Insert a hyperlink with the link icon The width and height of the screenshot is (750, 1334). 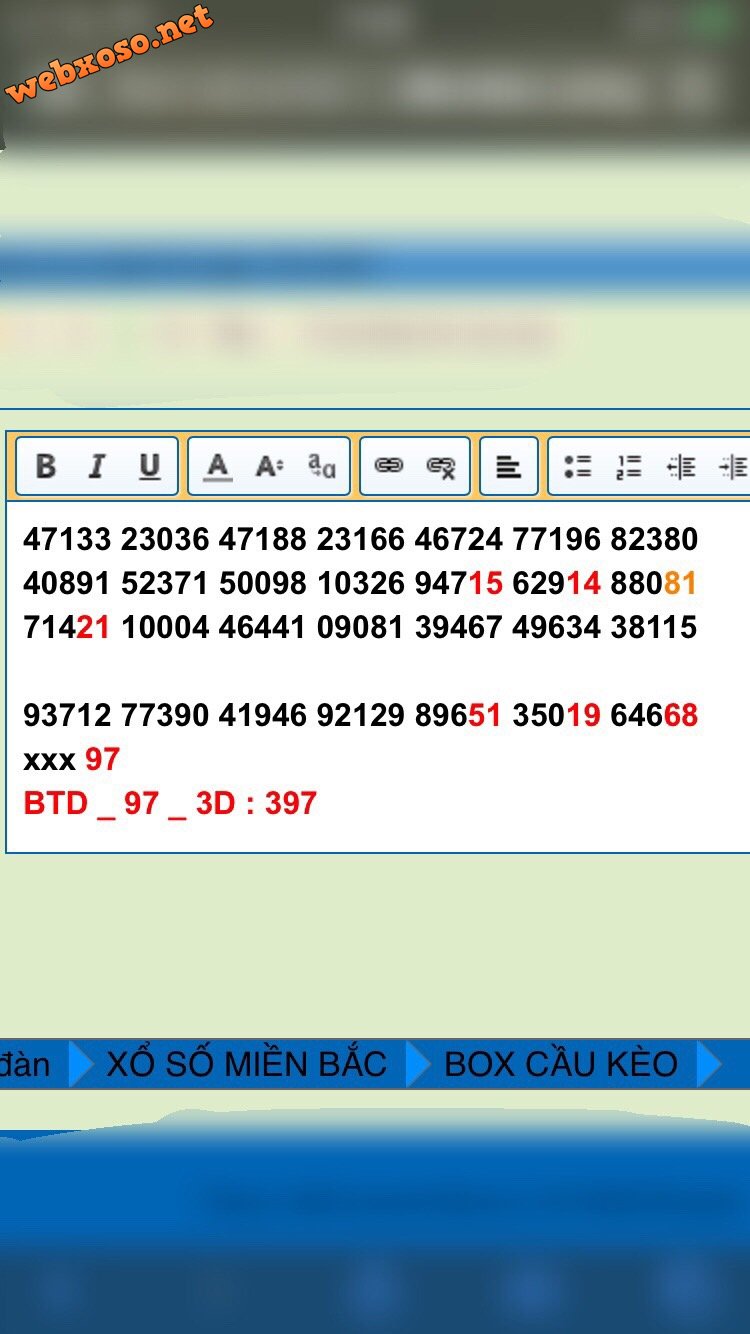pyautogui.click(x=388, y=466)
